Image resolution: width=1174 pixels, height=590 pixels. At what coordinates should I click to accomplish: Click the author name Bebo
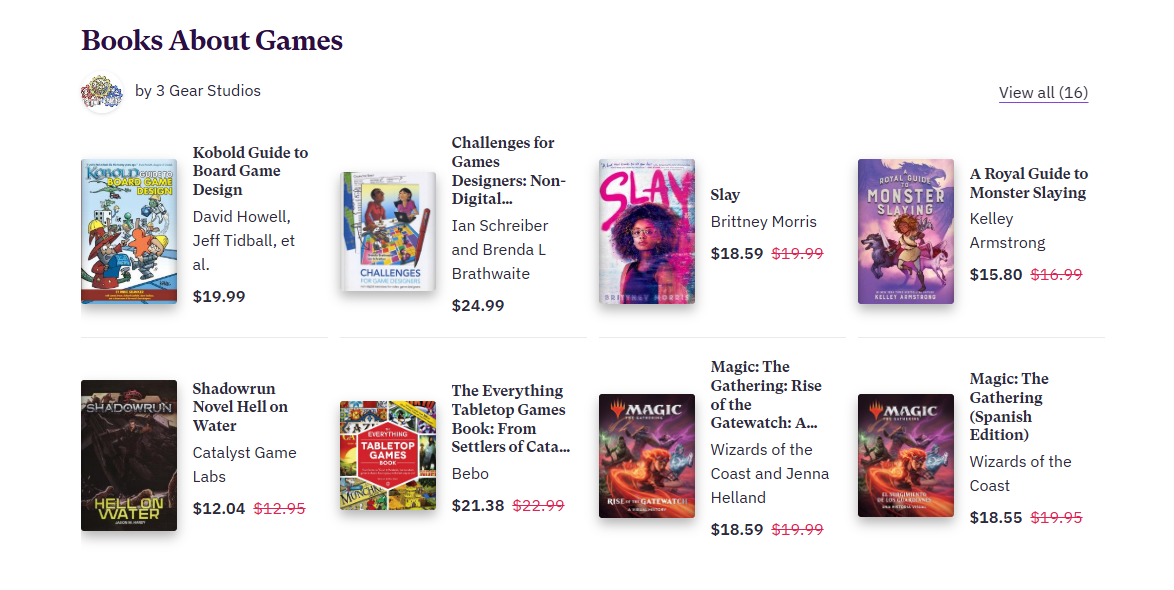point(470,474)
